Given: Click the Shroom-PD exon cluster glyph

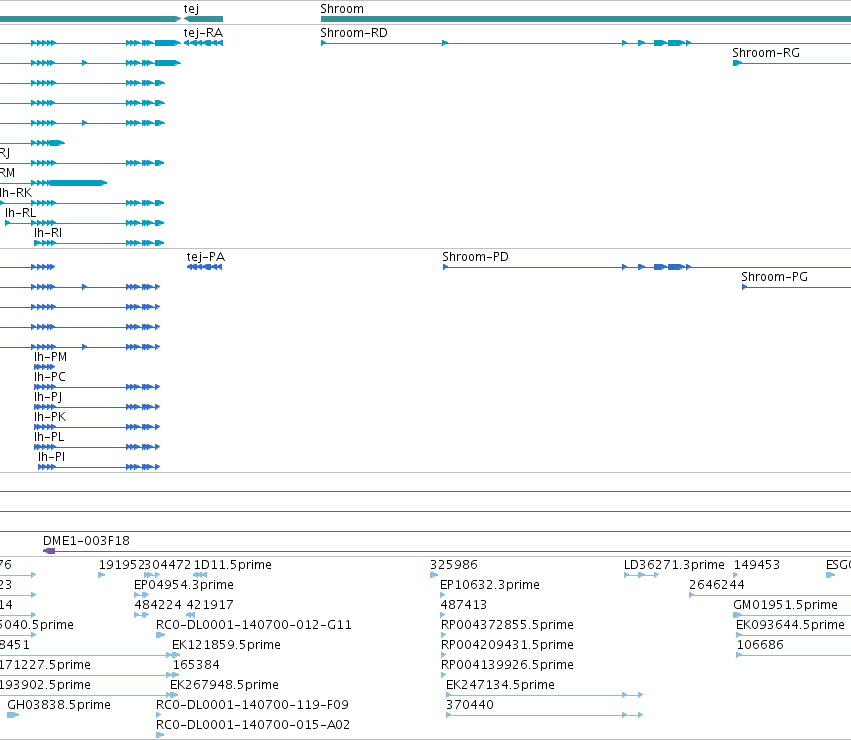Looking at the screenshot, I should coord(672,267).
